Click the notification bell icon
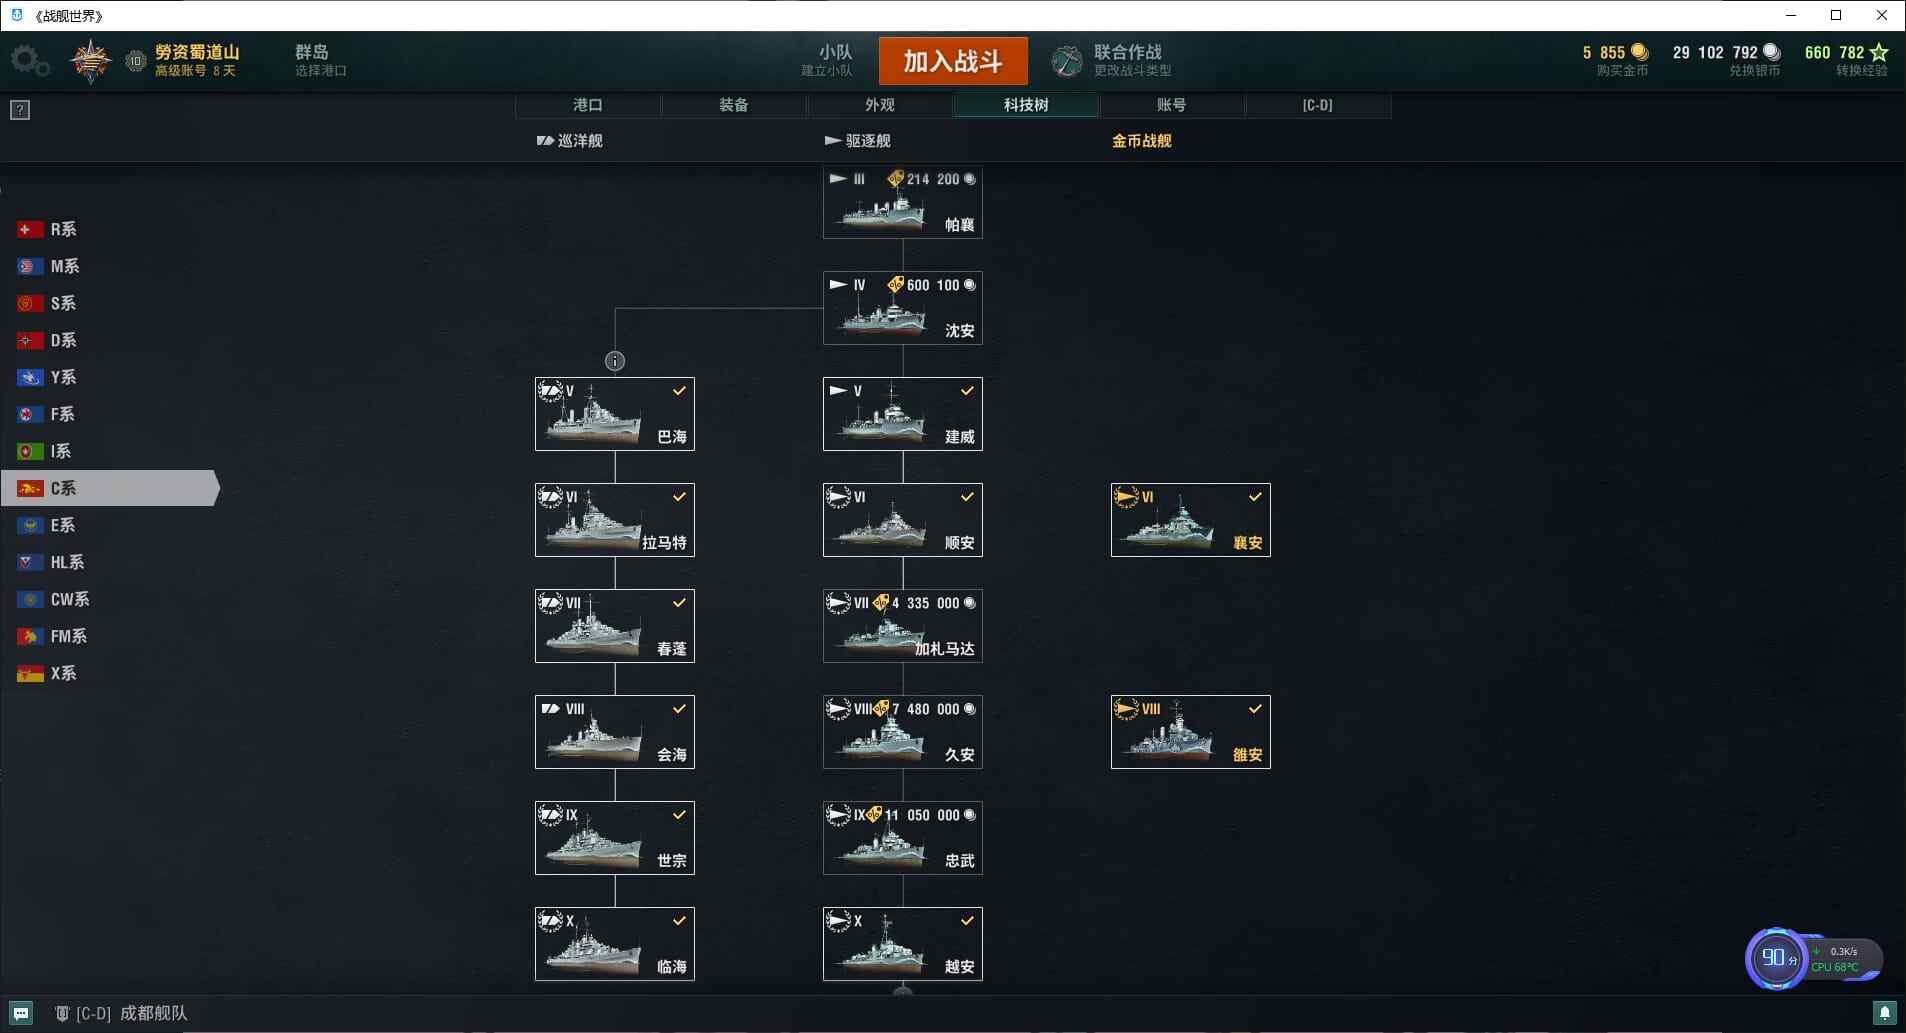 click(1884, 1013)
